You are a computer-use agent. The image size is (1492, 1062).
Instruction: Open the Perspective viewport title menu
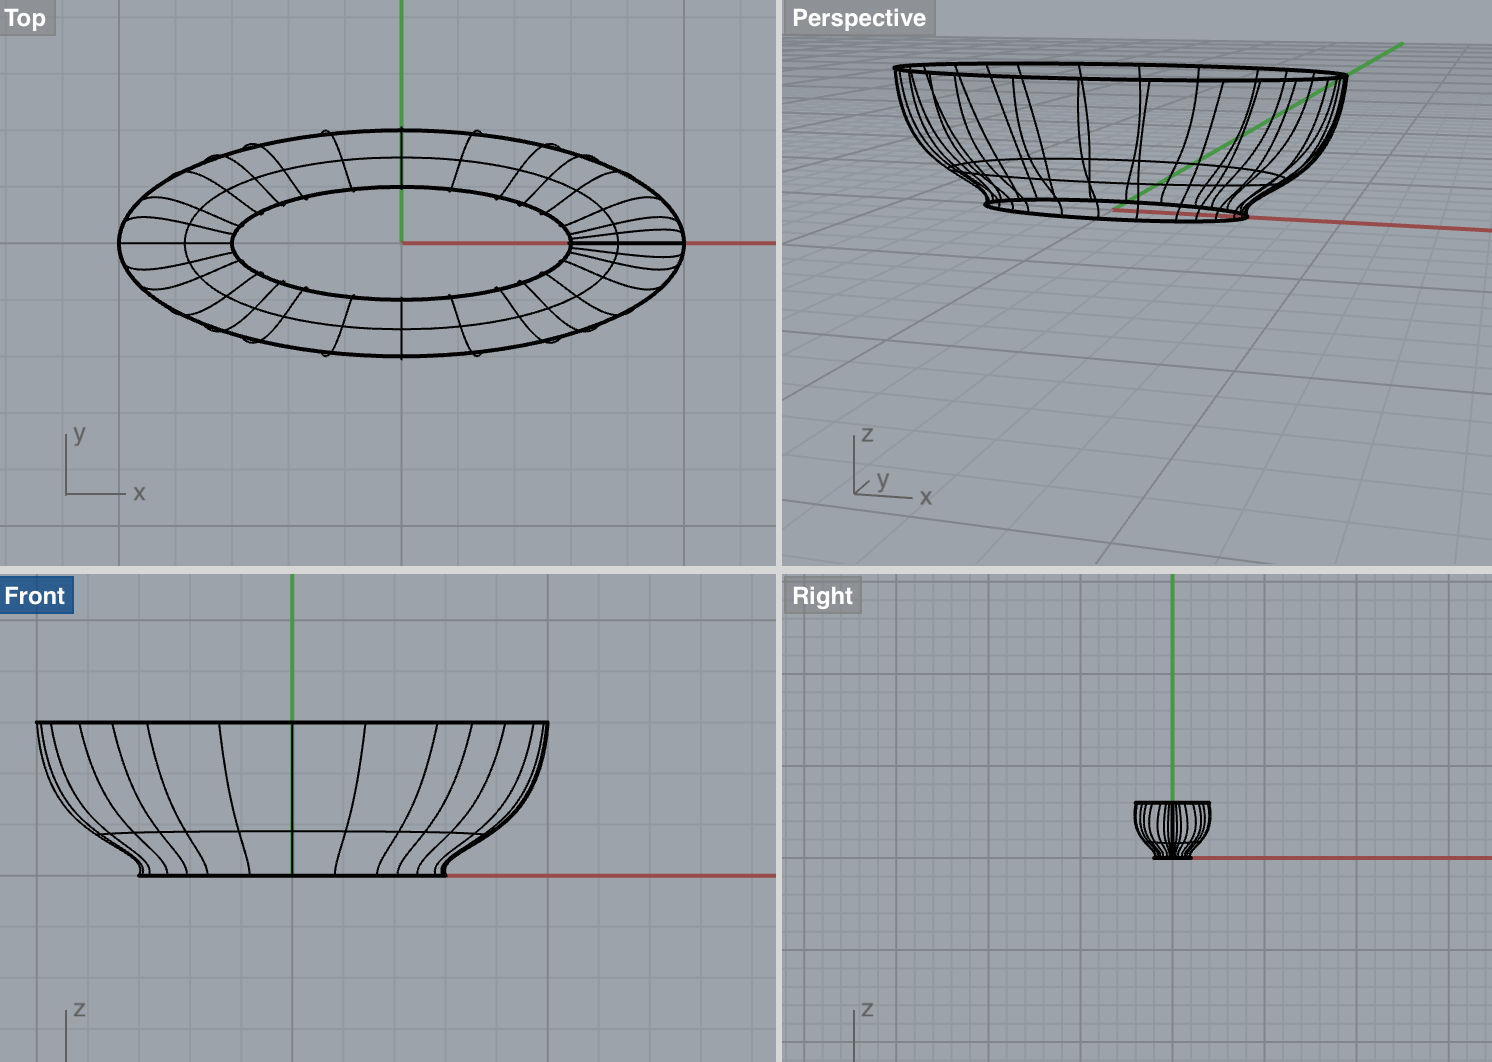(x=858, y=17)
